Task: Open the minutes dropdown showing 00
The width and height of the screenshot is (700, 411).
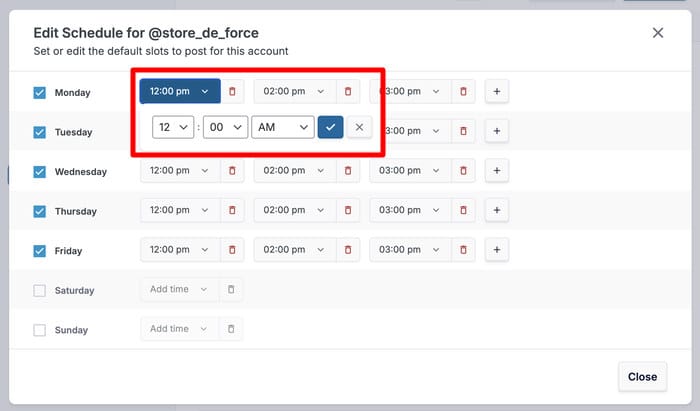Action: pyautogui.click(x=224, y=127)
